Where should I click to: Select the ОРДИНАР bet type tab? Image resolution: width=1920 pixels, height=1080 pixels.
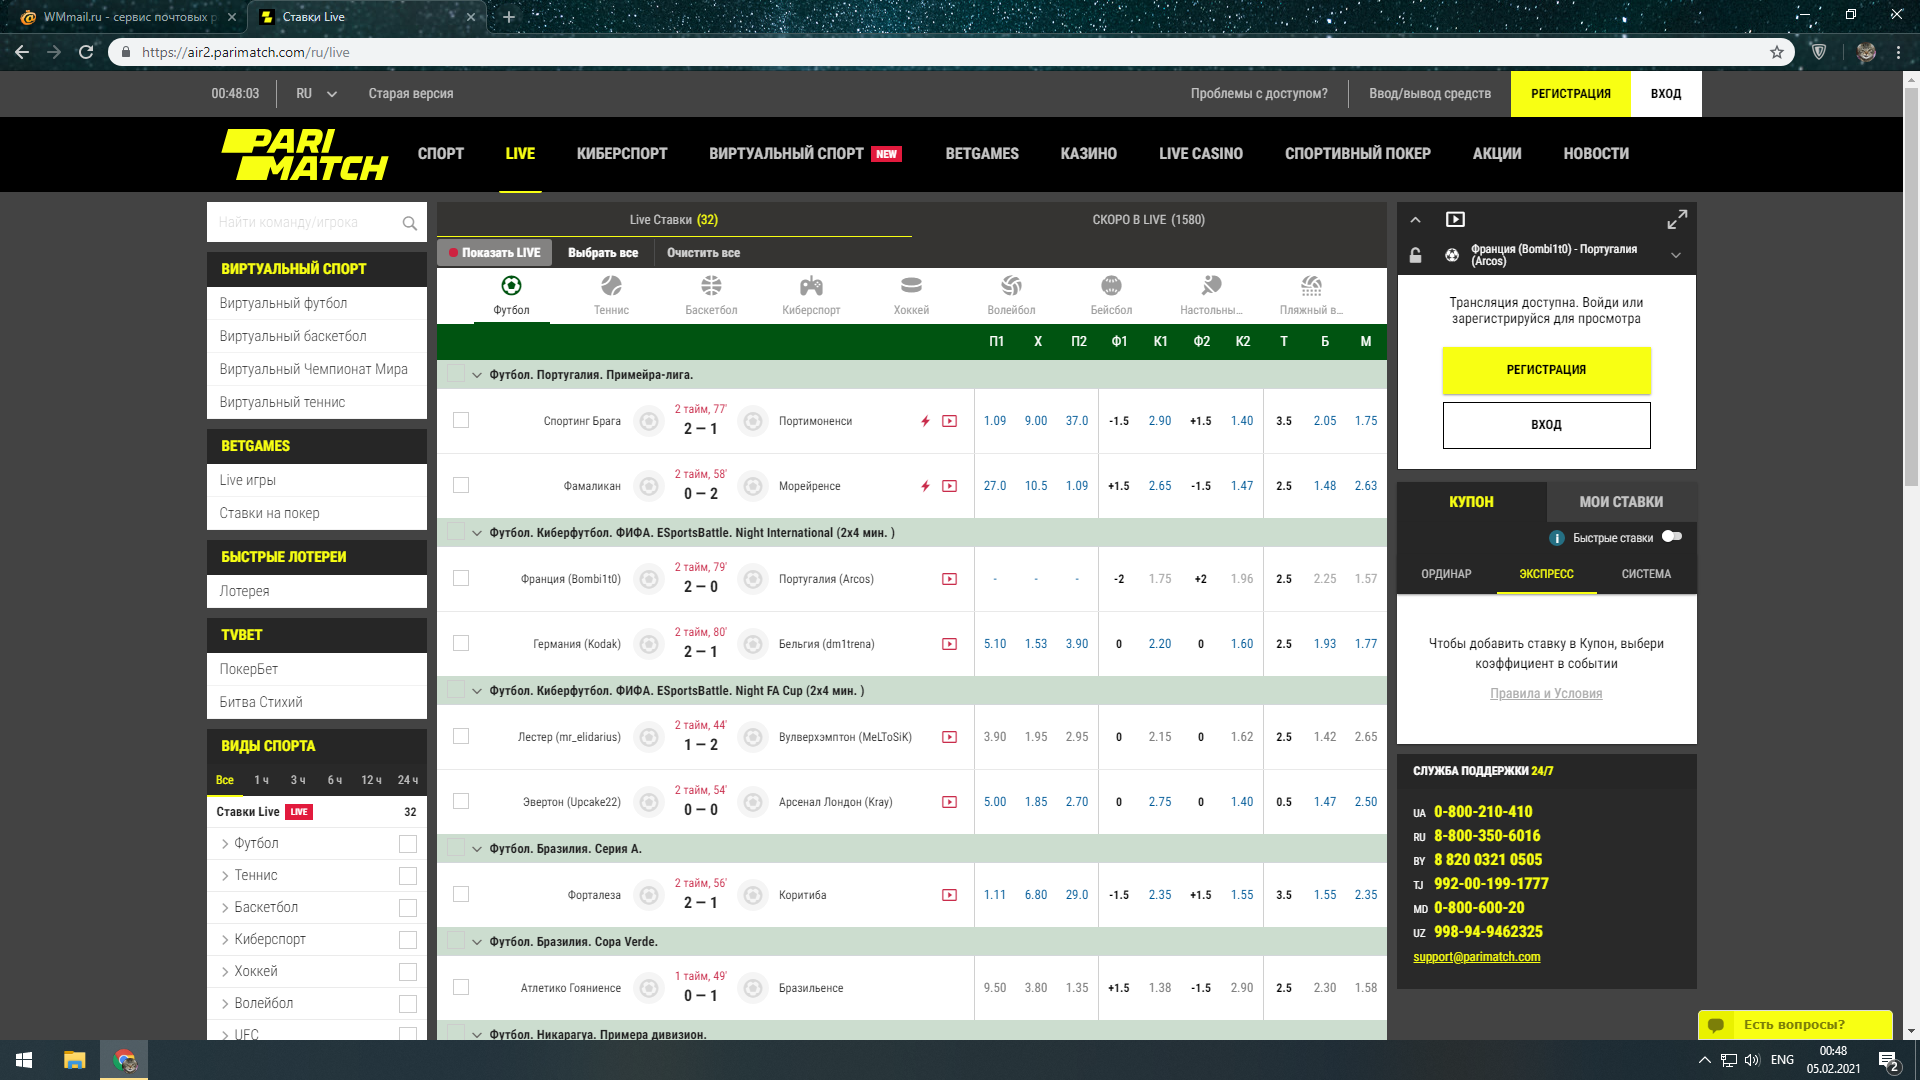coord(1446,574)
